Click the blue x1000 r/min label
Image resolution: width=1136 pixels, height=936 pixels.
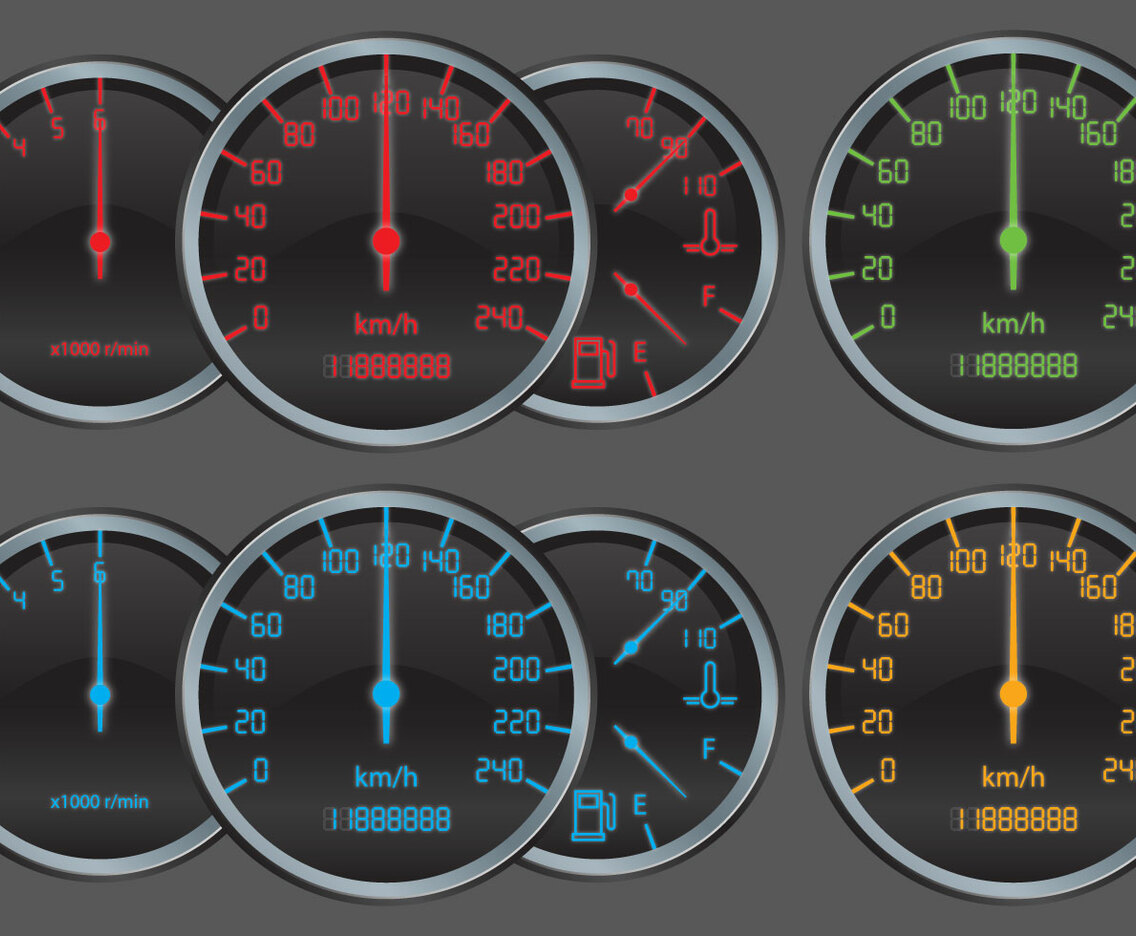100,802
